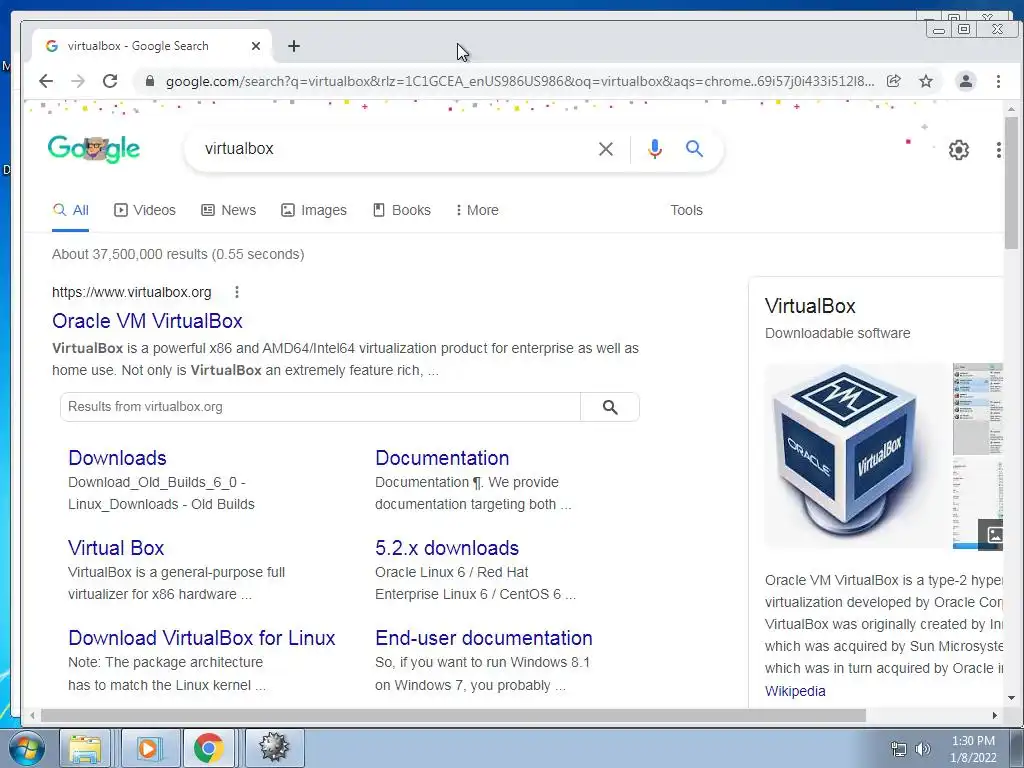
Task: Open the Google apps dots icon
Action: pos(999,150)
